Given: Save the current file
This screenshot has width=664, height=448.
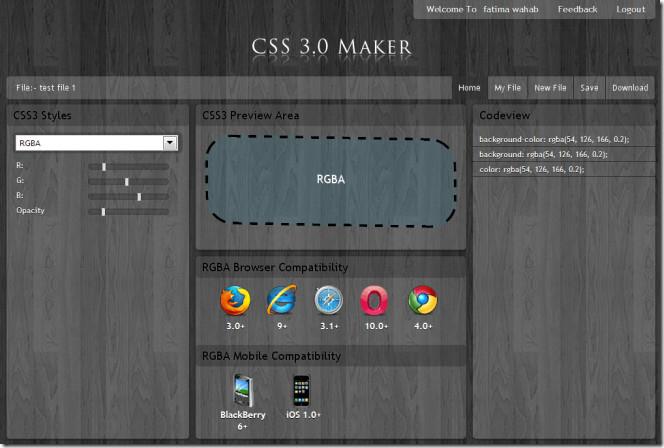Looking at the screenshot, I should [589, 88].
